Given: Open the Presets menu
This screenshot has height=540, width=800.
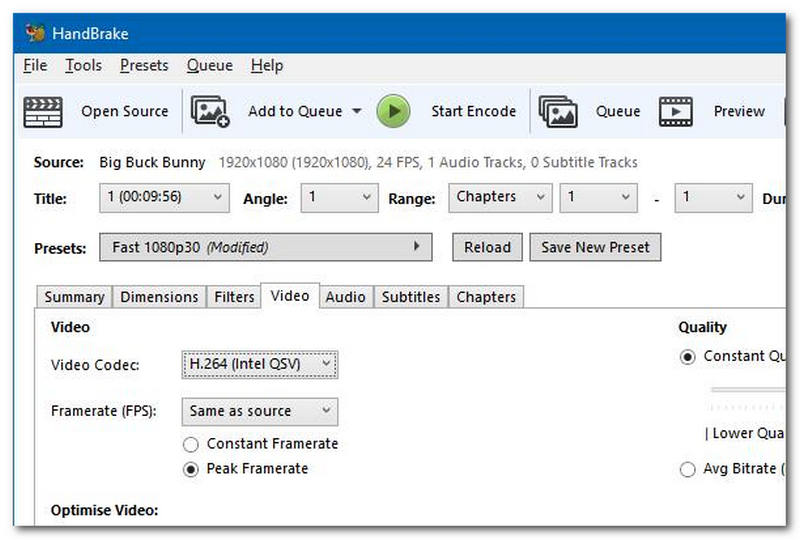Looking at the screenshot, I should 144,65.
